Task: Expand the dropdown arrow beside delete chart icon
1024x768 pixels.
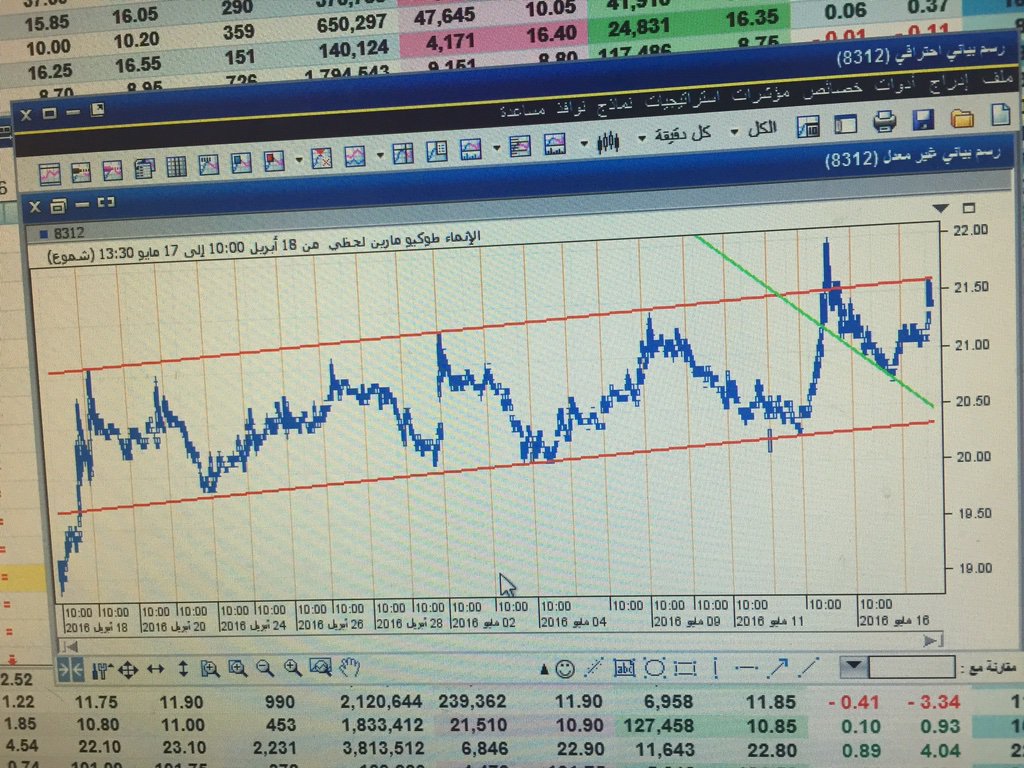Action: (x=298, y=159)
